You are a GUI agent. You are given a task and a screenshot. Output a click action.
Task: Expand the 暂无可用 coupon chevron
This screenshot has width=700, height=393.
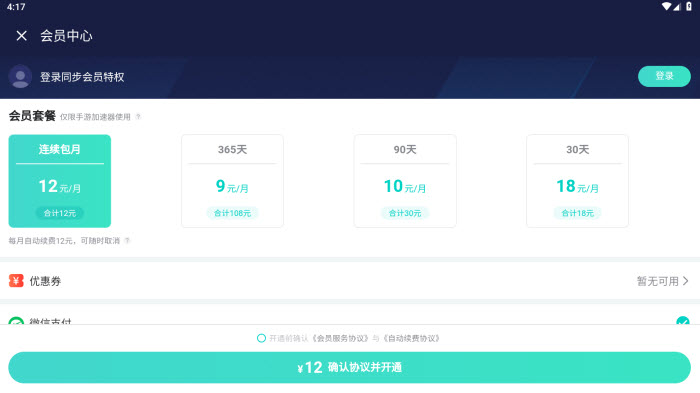coord(686,281)
